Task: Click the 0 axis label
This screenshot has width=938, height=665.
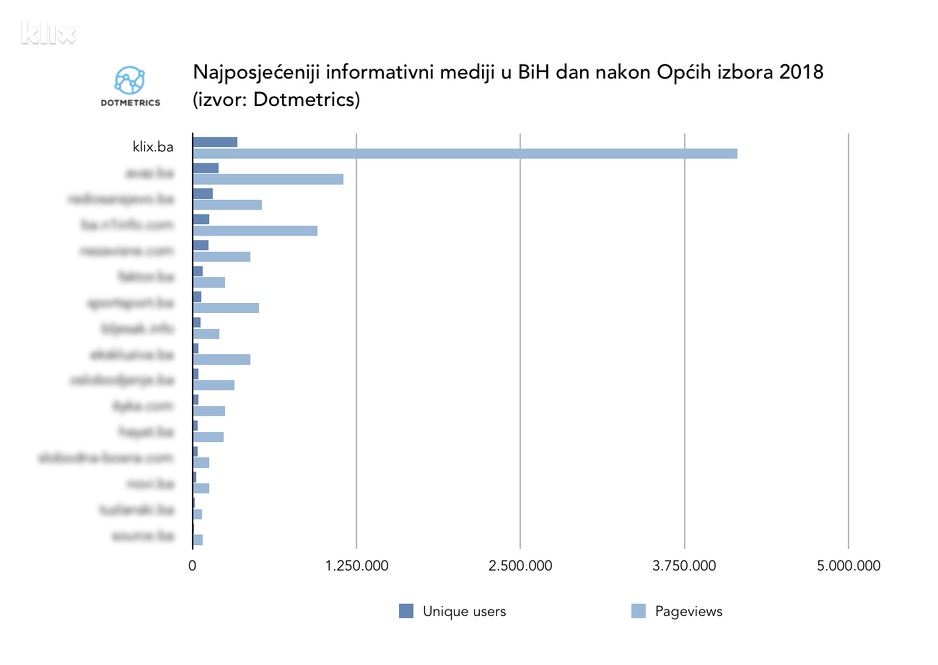Action: point(192,566)
